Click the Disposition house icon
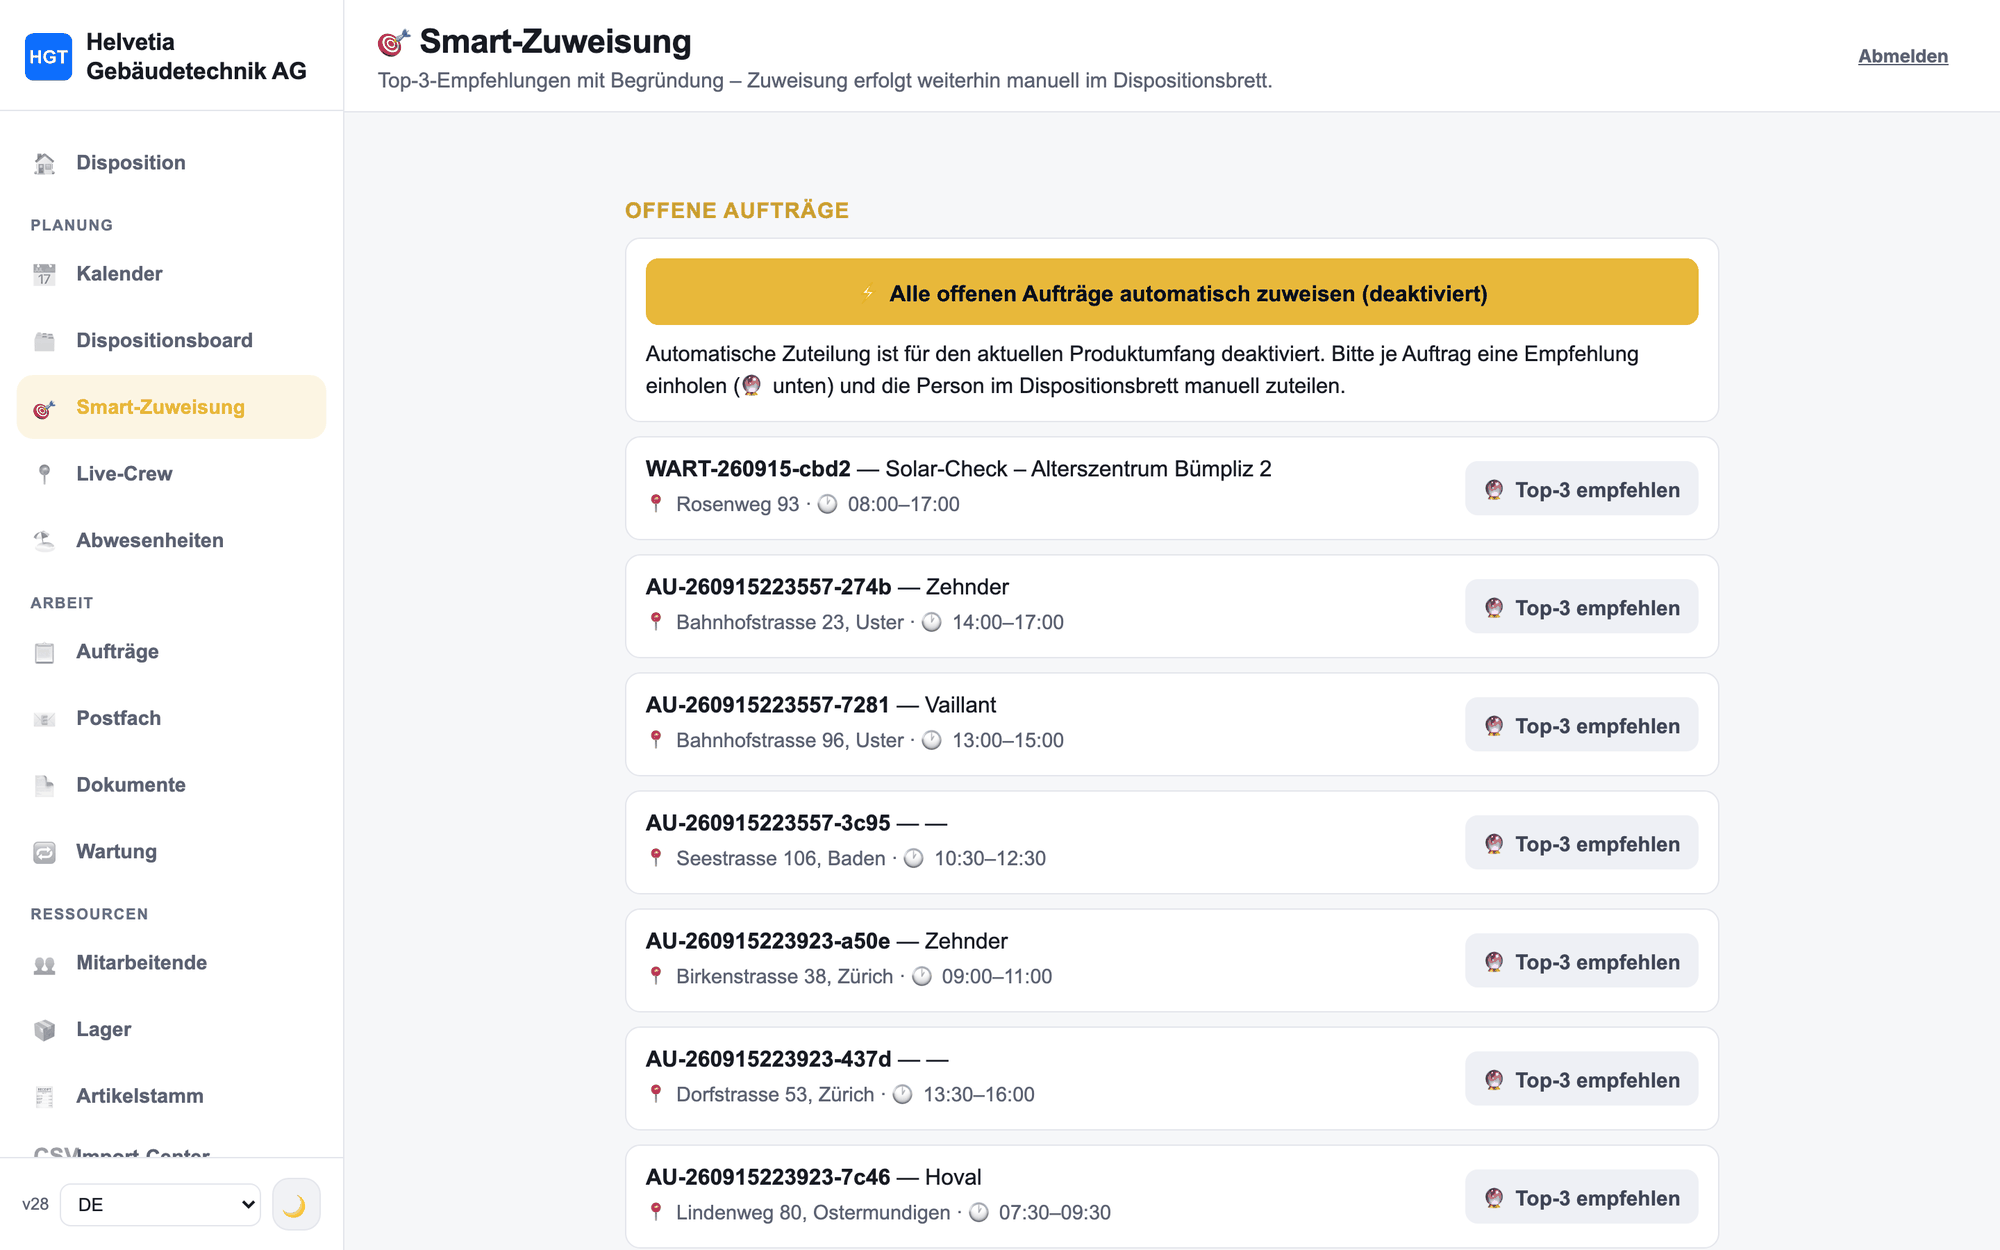Viewport: 2000px width, 1250px height. [44, 163]
